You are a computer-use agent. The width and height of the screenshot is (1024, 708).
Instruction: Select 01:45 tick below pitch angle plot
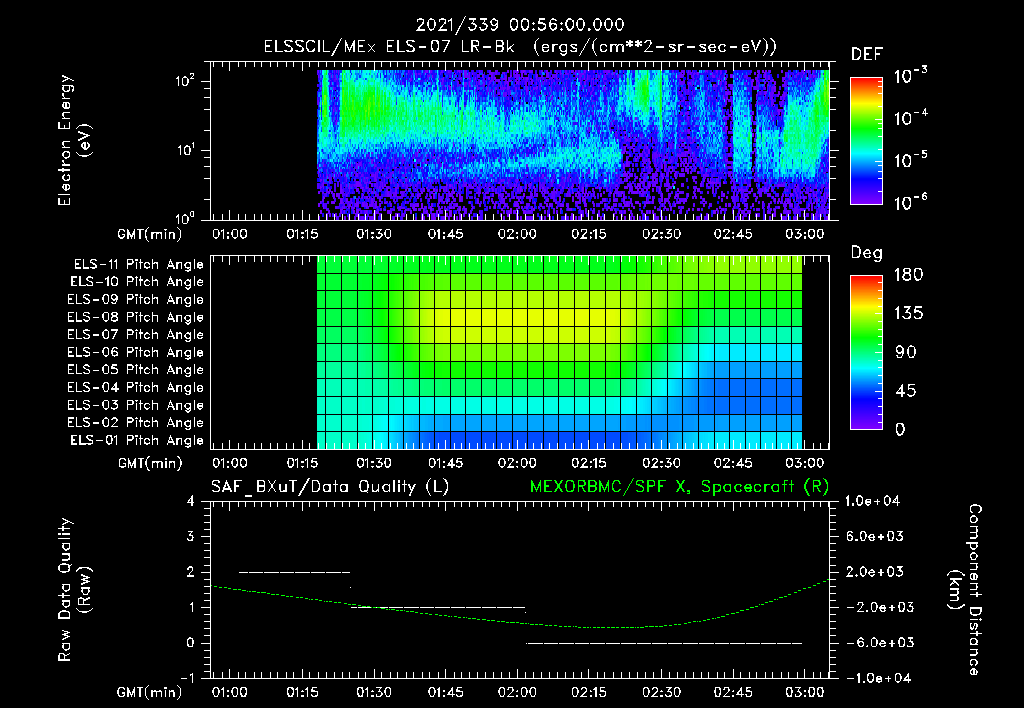[x=445, y=463]
